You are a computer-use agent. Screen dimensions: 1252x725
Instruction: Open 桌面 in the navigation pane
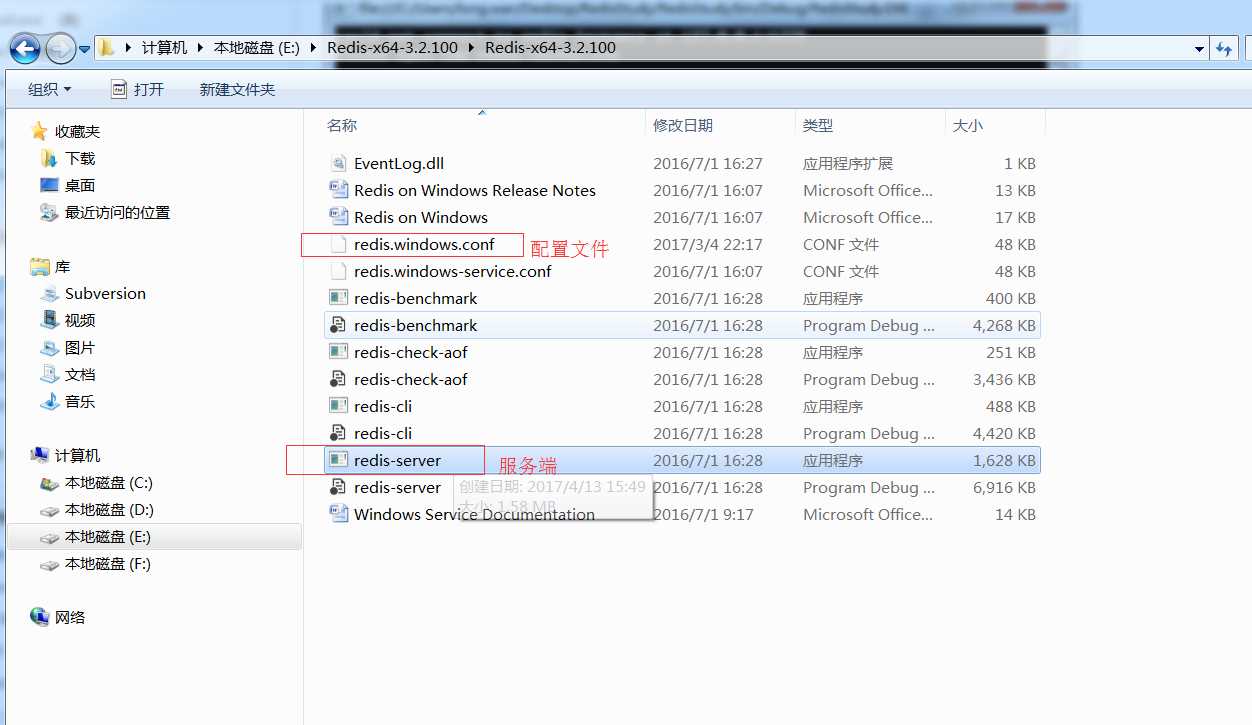[x=80, y=185]
